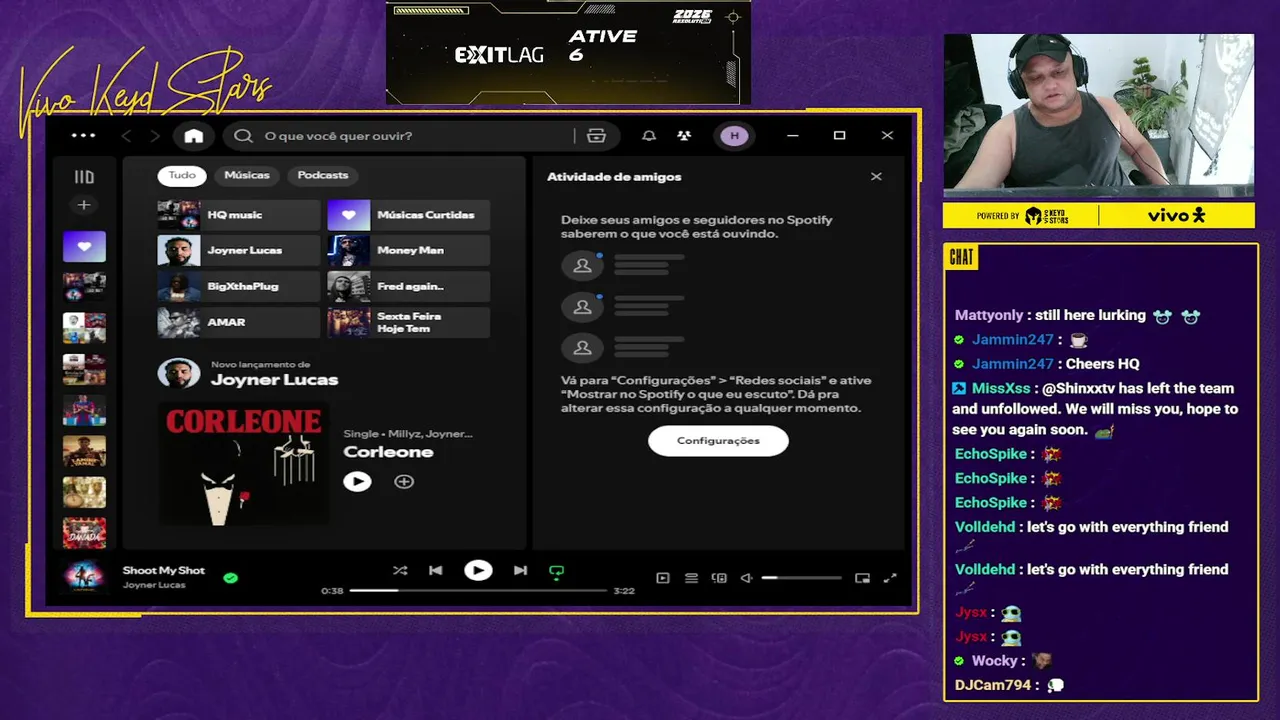1280x720 pixels.
Task: Add Corleone to library with plus
Action: [404, 482]
